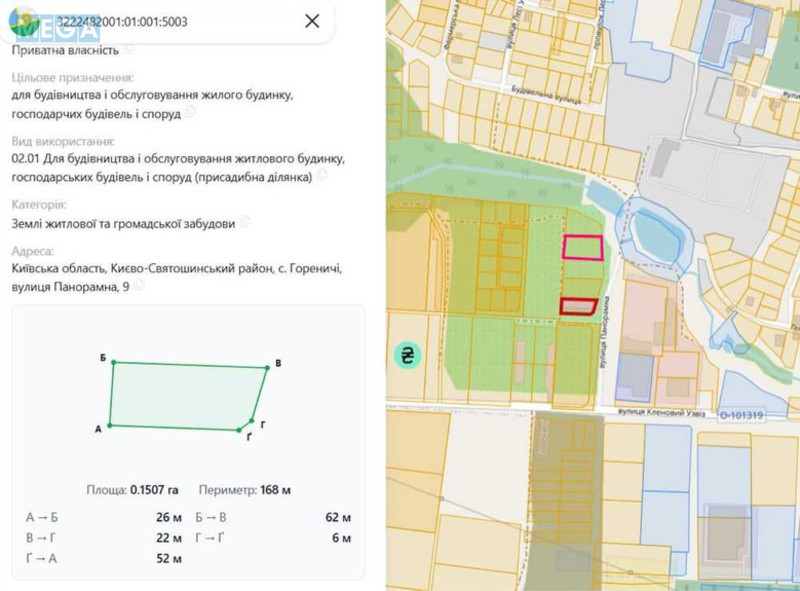Click vertex Б on the parcel diagram
The image size is (800, 591).
pyautogui.click(x=113, y=362)
